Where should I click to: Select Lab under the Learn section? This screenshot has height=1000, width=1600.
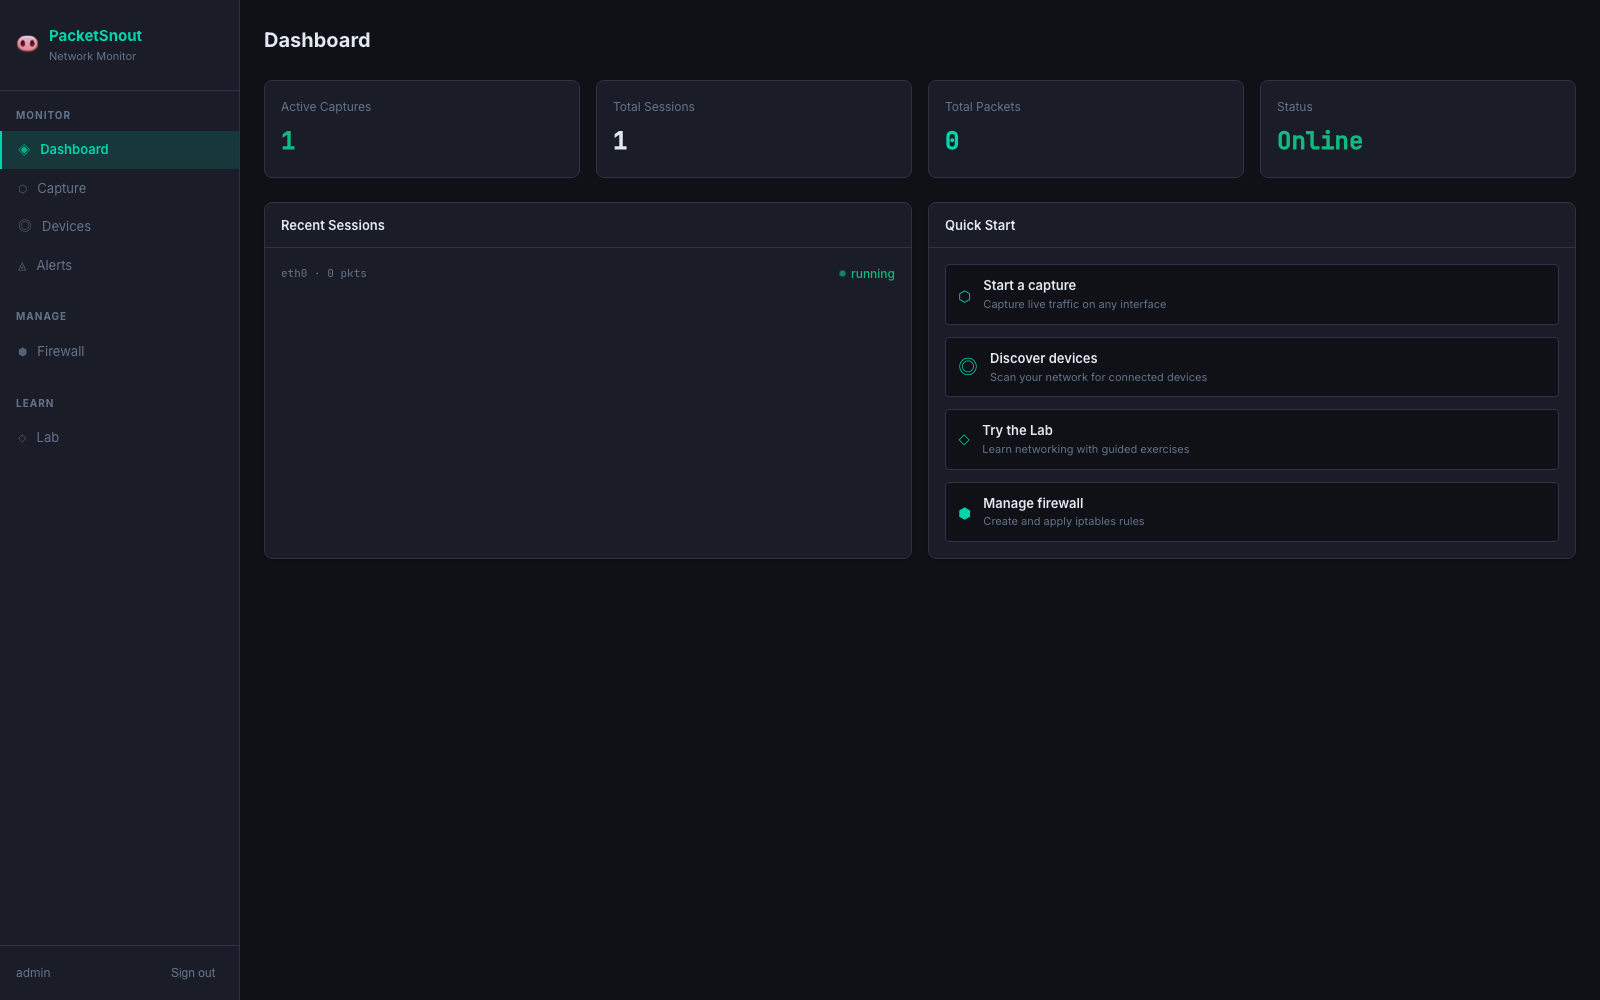point(119,437)
